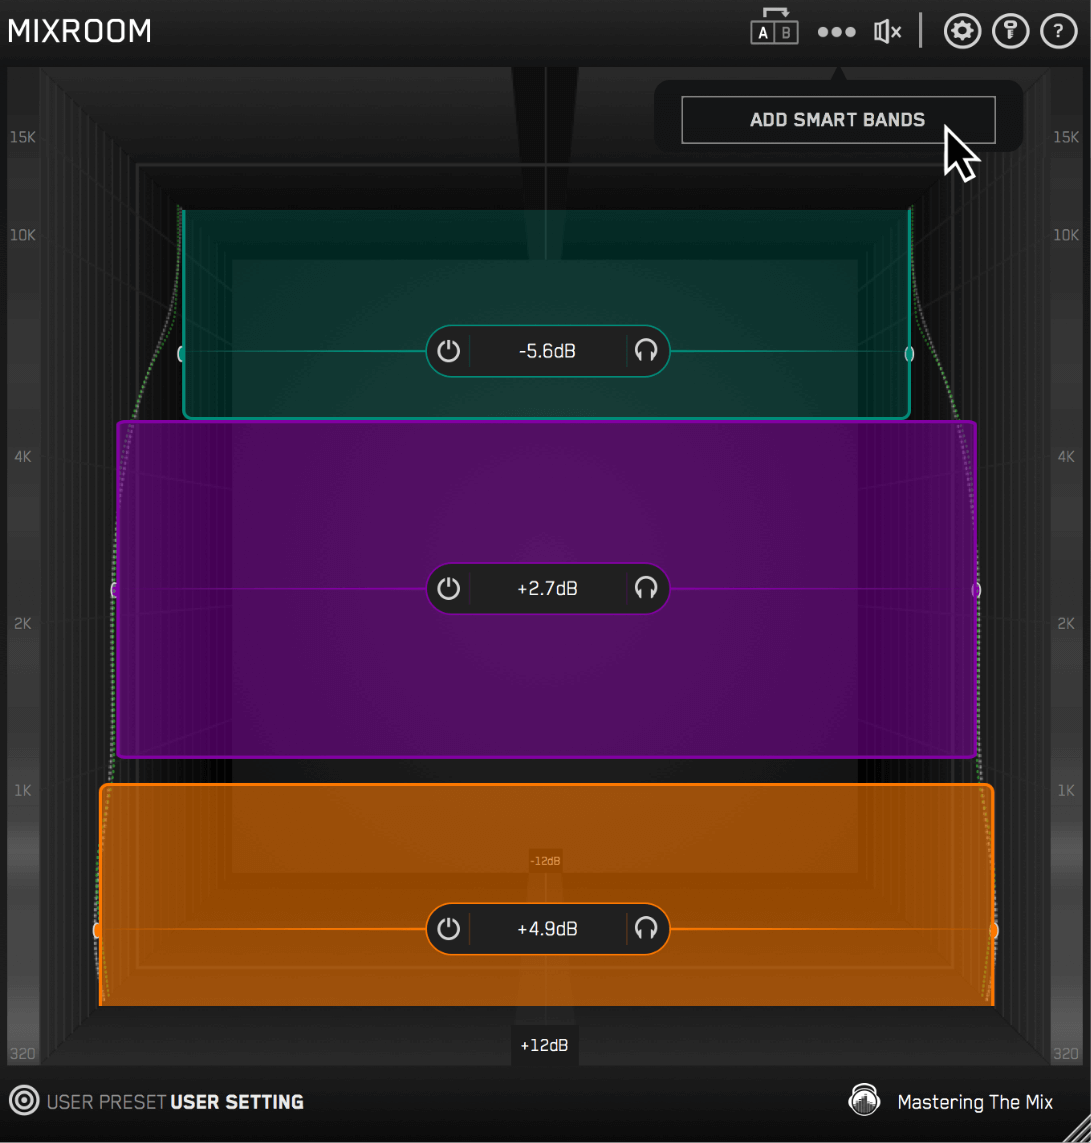Toggle power on the -5.6dB teal band
1091x1143 pixels.
pos(449,351)
